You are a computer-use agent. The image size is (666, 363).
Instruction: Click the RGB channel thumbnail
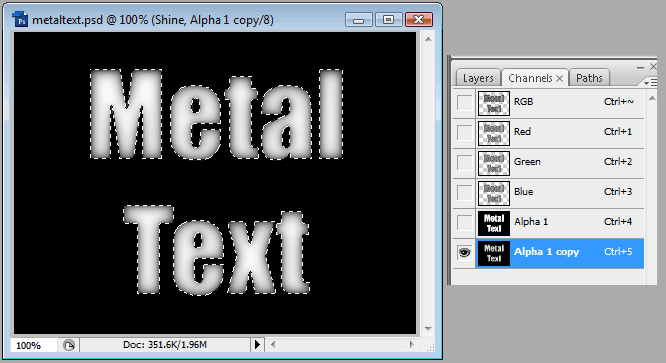click(494, 103)
